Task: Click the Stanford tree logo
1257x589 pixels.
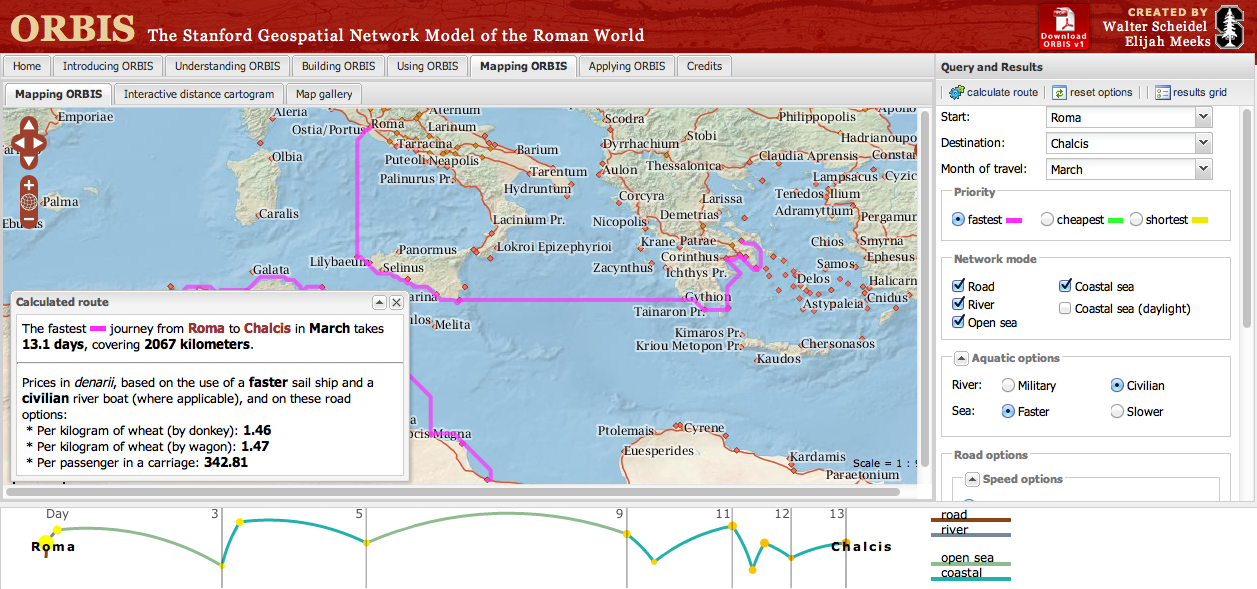Action: (1228, 27)
